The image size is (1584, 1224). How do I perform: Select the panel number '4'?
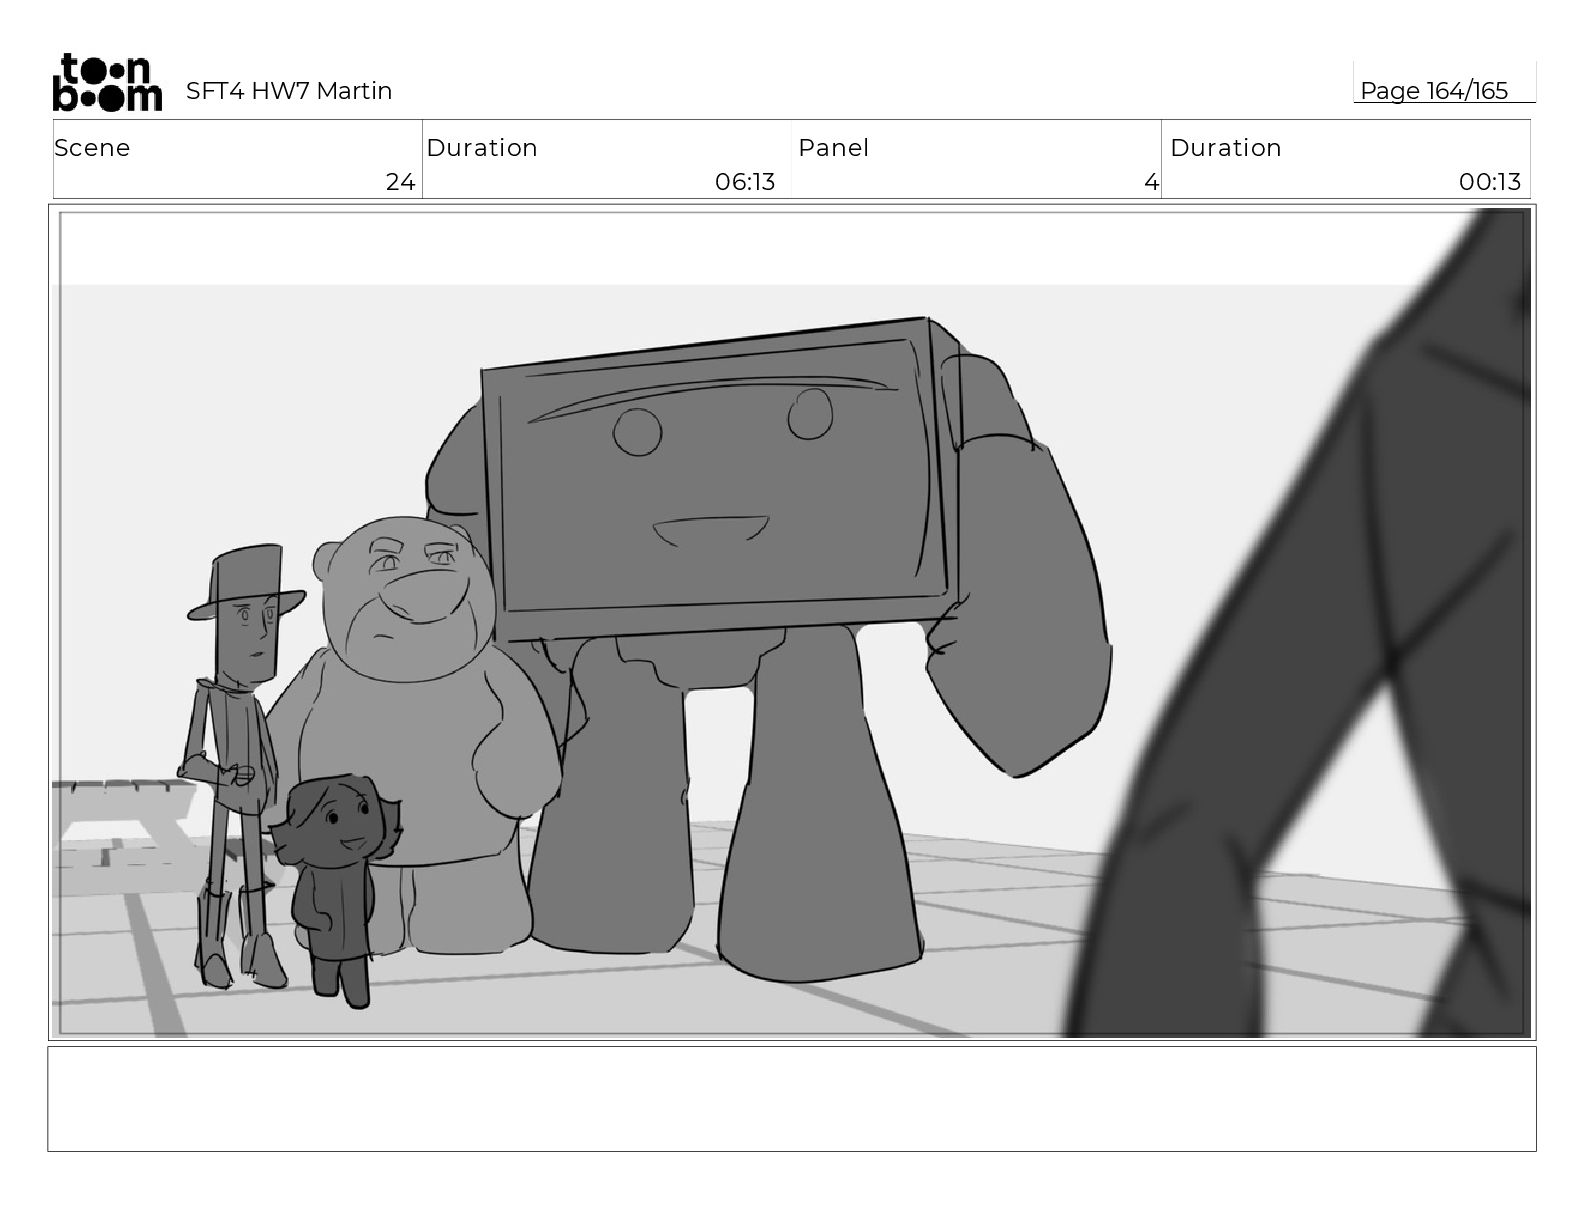tap(1151, 182)
